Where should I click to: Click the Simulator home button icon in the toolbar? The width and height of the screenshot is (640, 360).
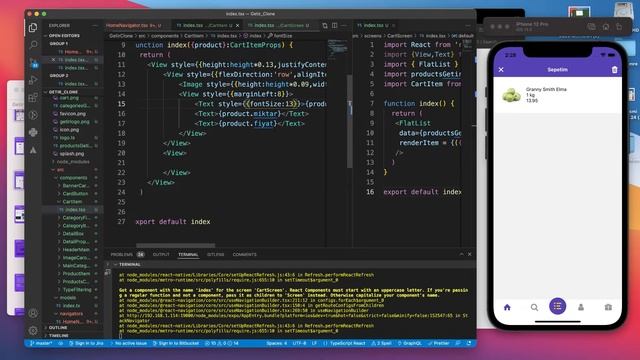pos(606,27)
